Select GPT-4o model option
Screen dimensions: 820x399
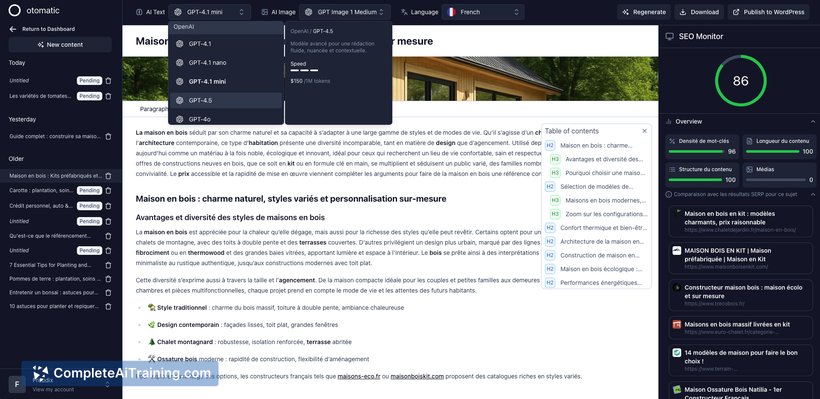pos(225,119)
